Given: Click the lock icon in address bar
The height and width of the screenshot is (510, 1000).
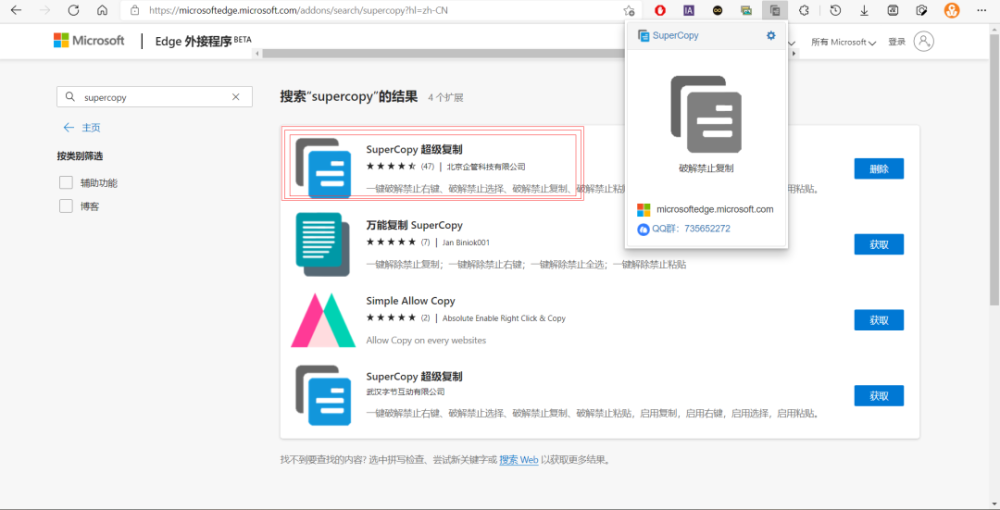Looking at the screenshot, I should (134, 10).
